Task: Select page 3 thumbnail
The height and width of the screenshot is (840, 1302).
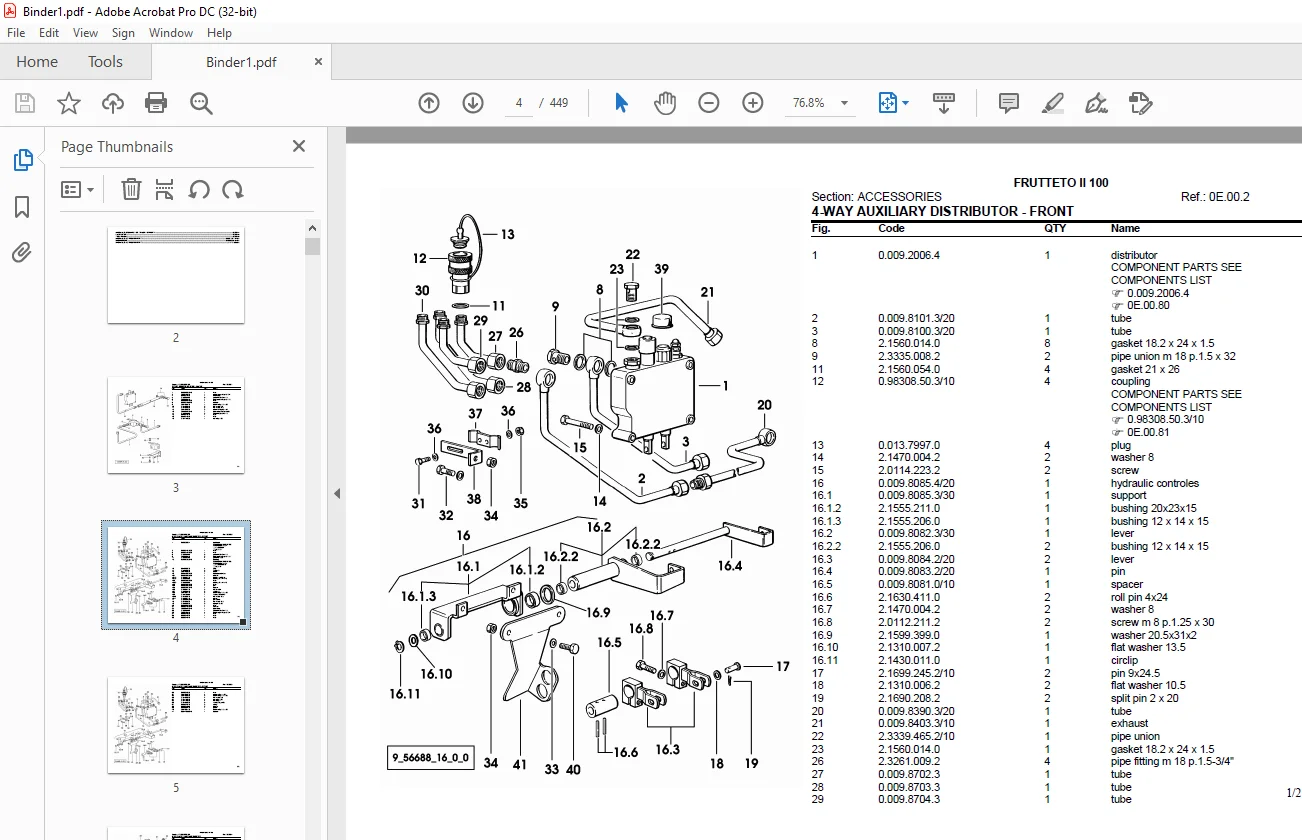Action: tap(176, 424)
